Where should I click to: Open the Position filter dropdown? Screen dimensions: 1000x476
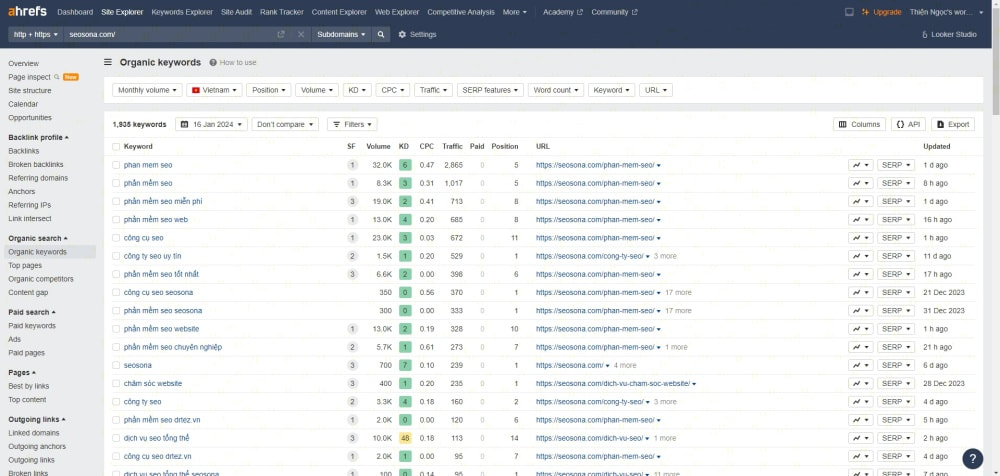click(268, 90)
